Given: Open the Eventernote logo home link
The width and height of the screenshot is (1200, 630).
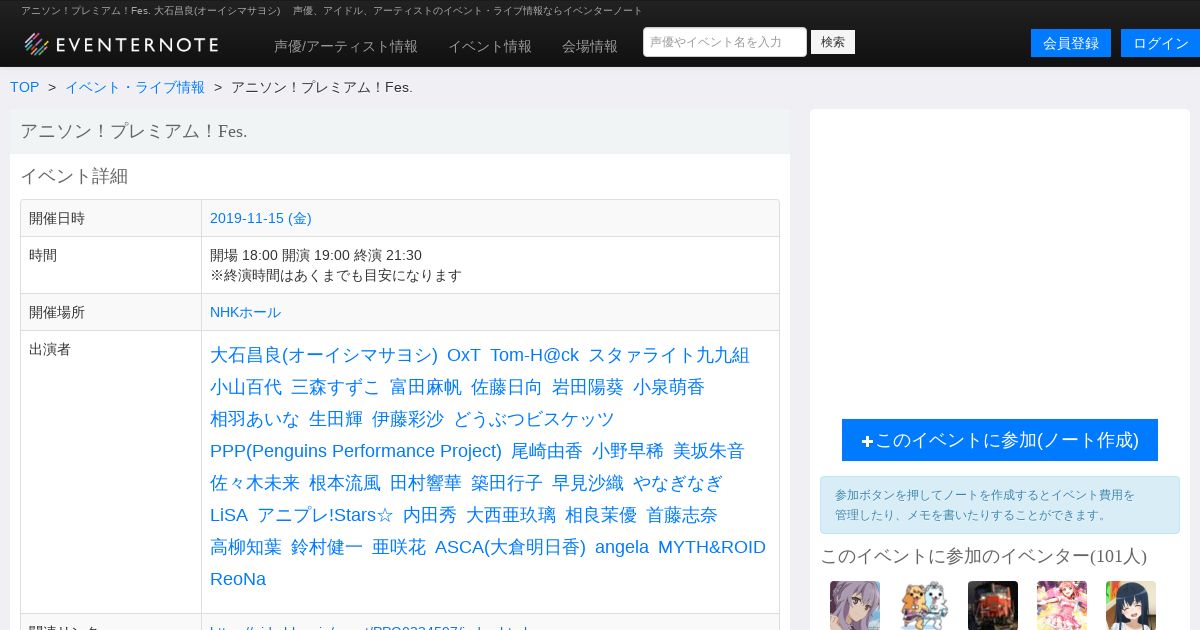Looking at the screenshot, I should (x=121, y=44).
